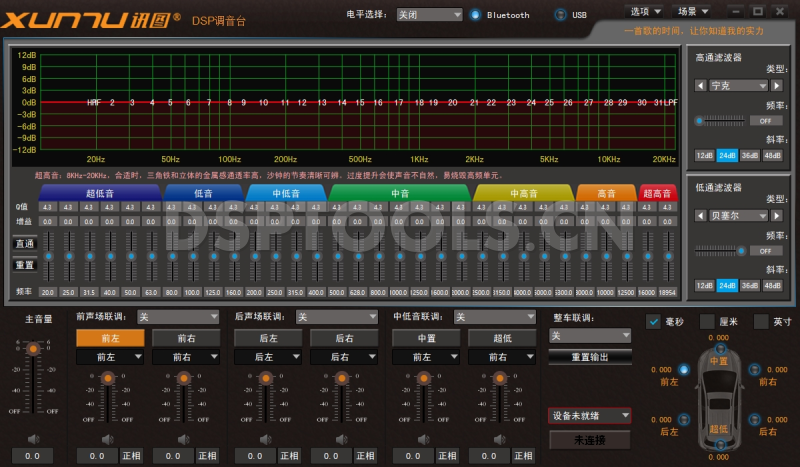Open the 电平选择 dropdown
Image resolution: width=800 pixels, height=467 pixels.
[x=429, y=15]
